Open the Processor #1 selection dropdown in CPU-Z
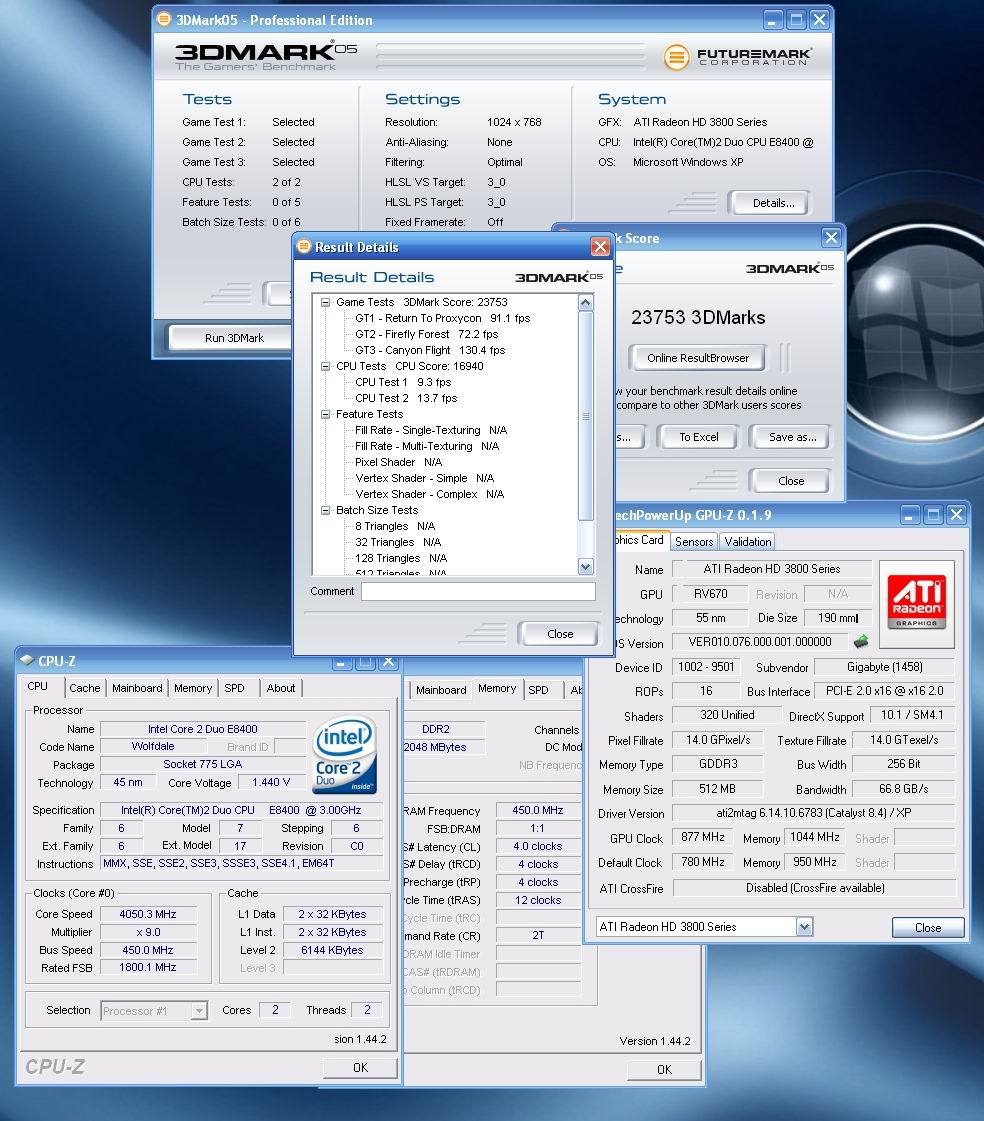The image size is (984, 1121). 200,1010
